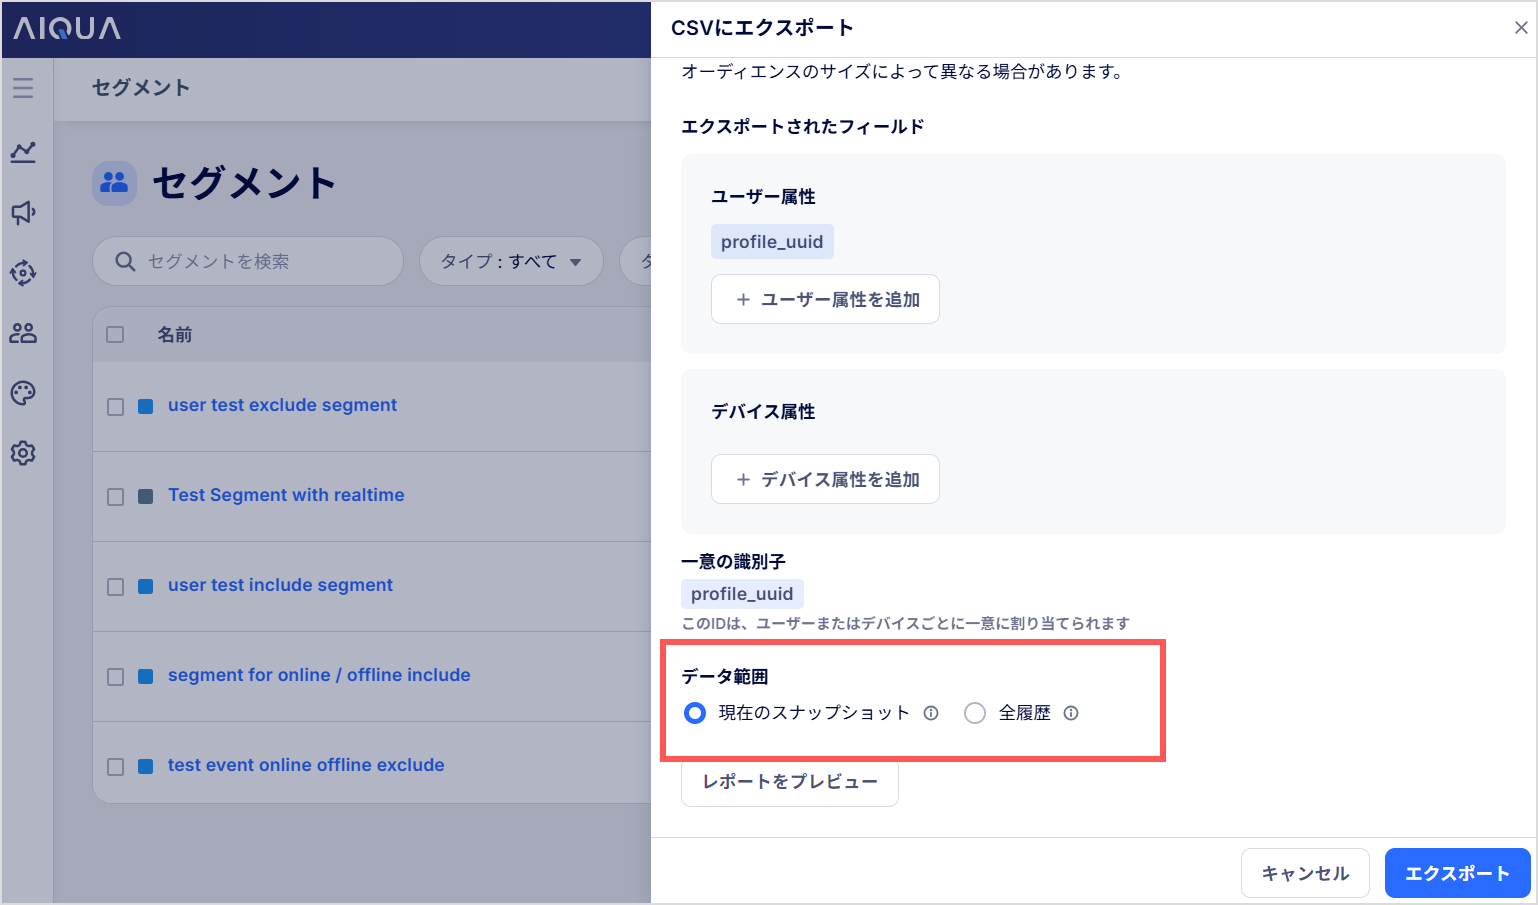1538x905 pixels.
Task: Open the analytics chart sidebar icon
Action: [x=23, y=152]
